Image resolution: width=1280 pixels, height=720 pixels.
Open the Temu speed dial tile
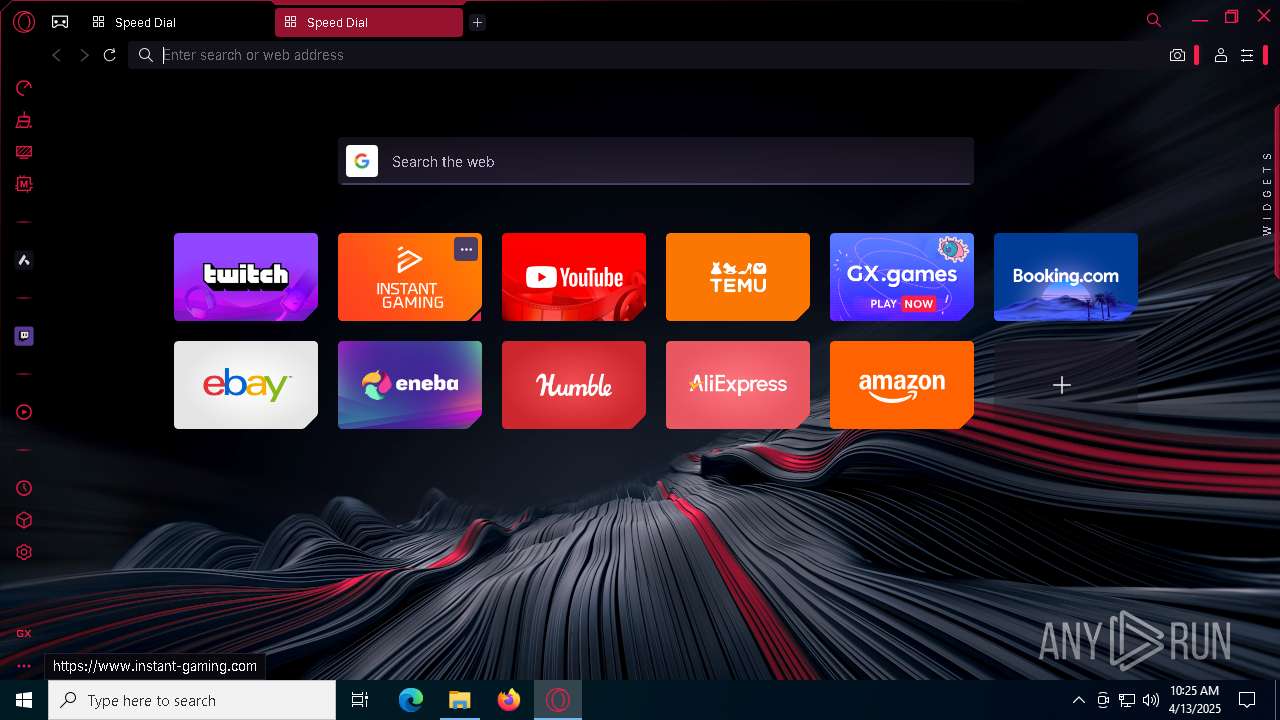click(738, 277)
